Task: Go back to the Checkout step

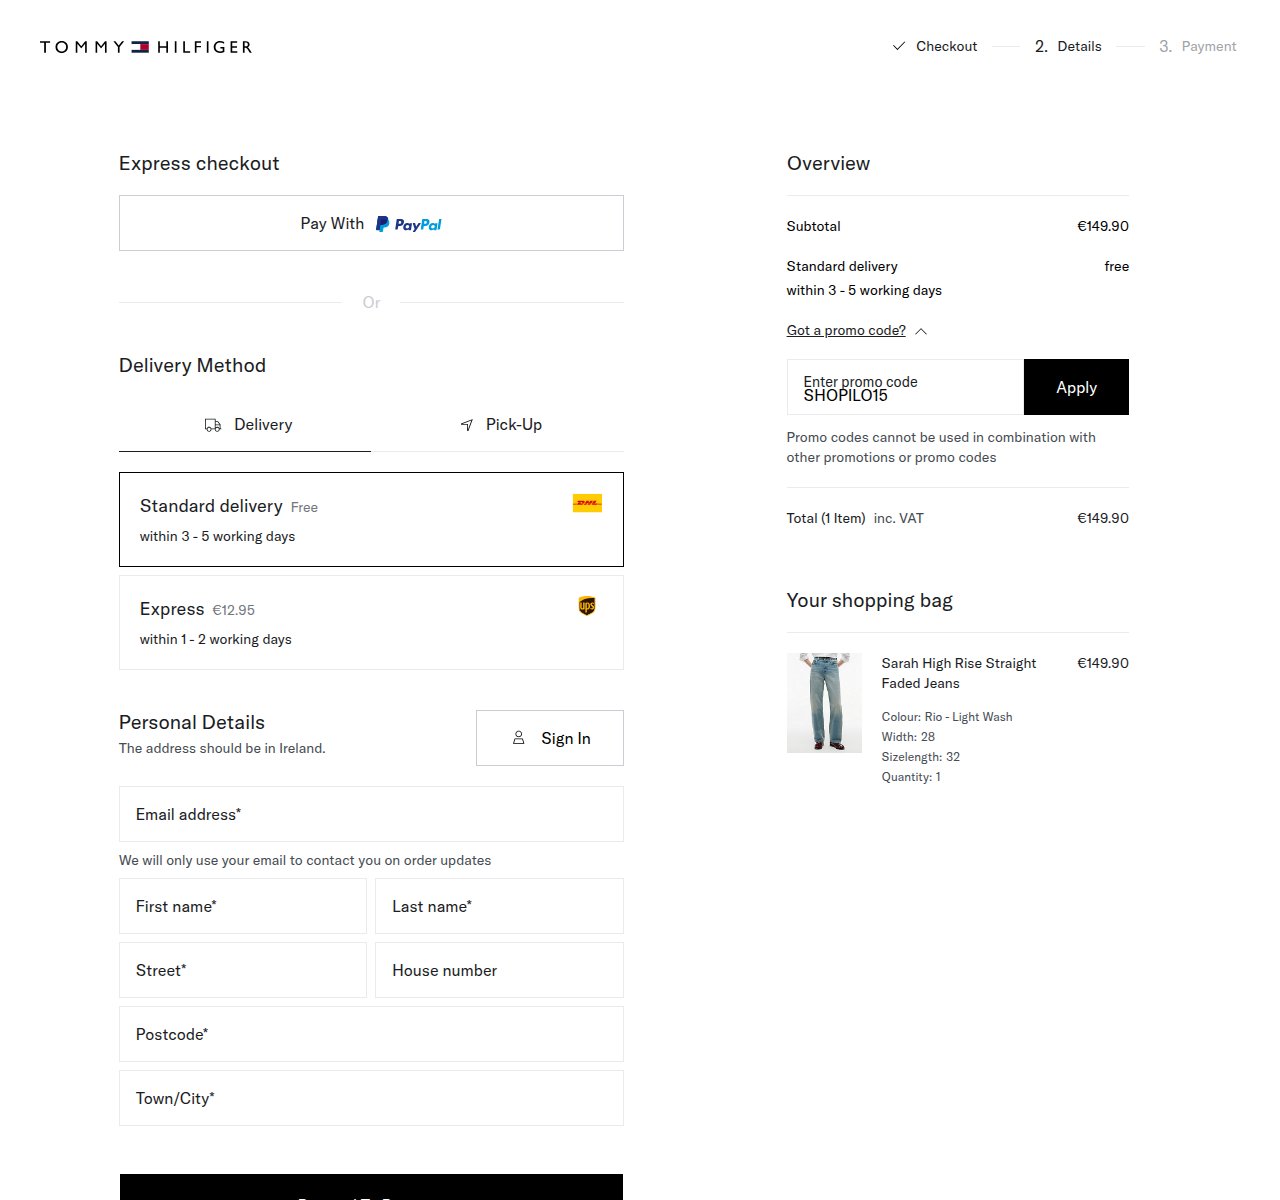Action: pos(935,46)
